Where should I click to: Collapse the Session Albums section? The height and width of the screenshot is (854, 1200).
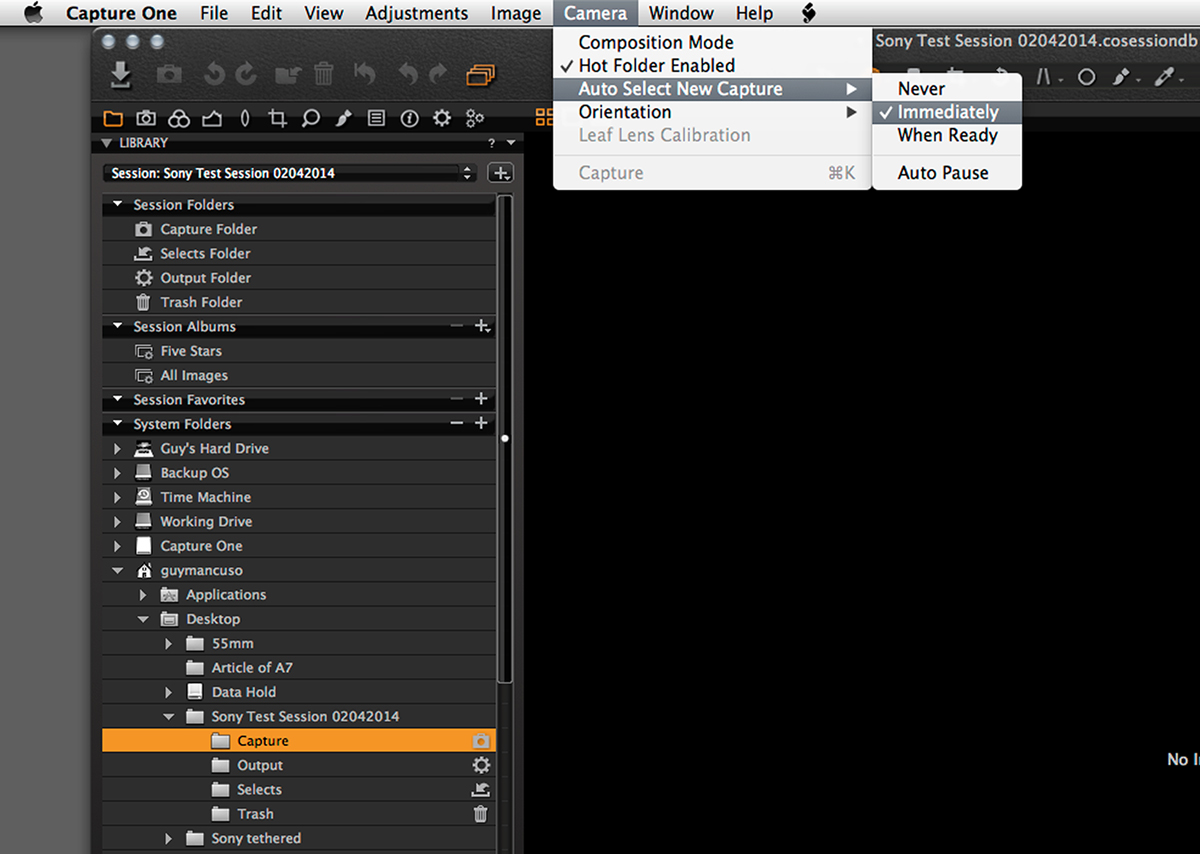pyautogui.click(x=118, y=327)
